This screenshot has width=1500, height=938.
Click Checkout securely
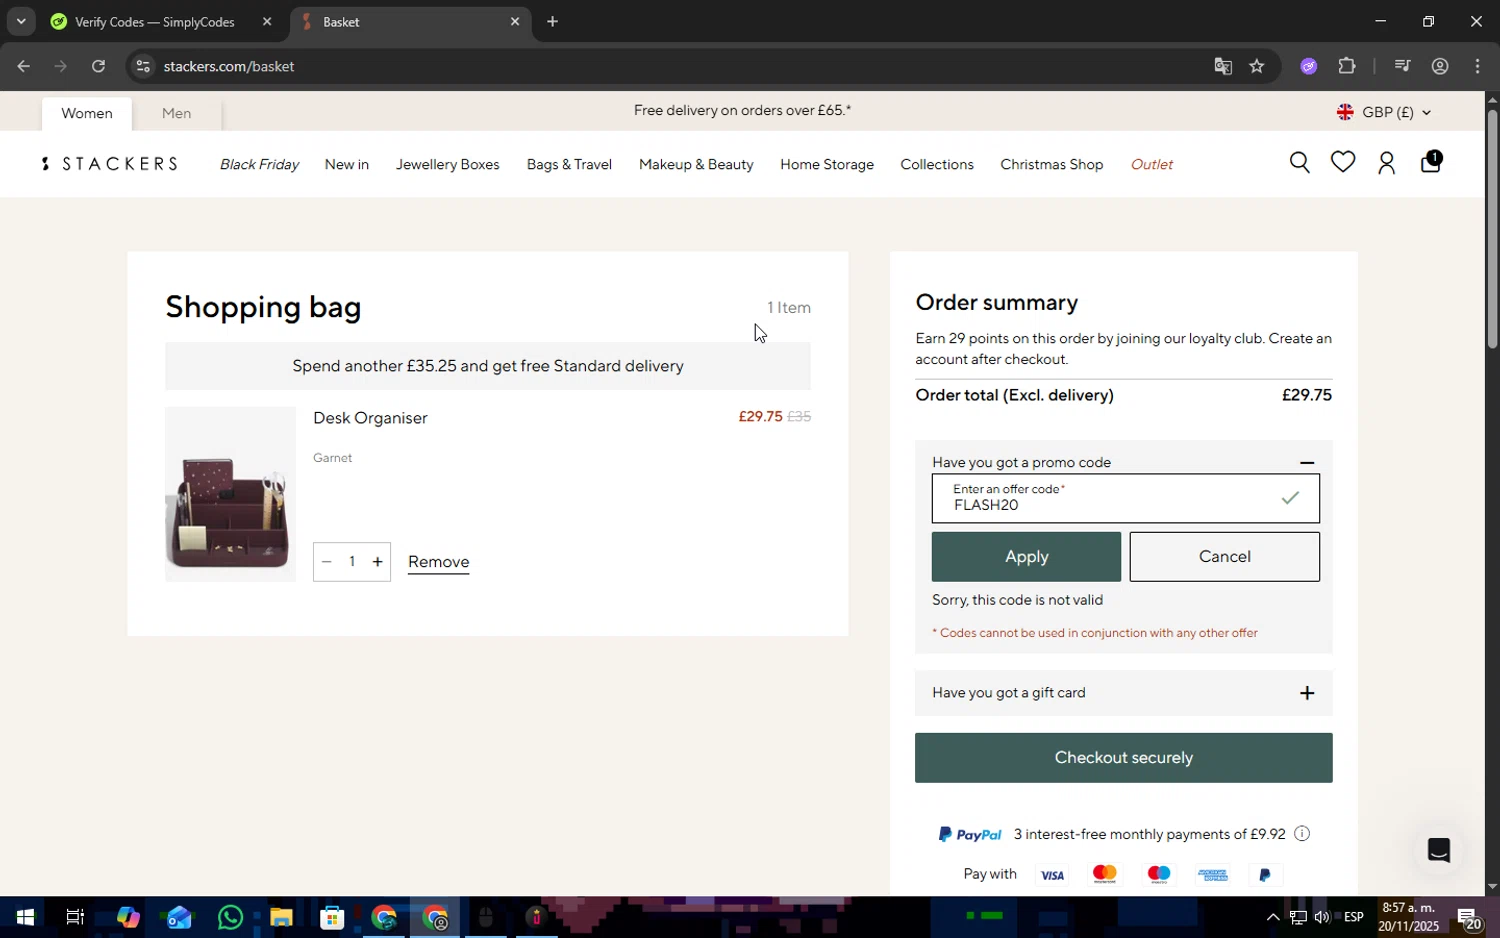click(1124, 758)
